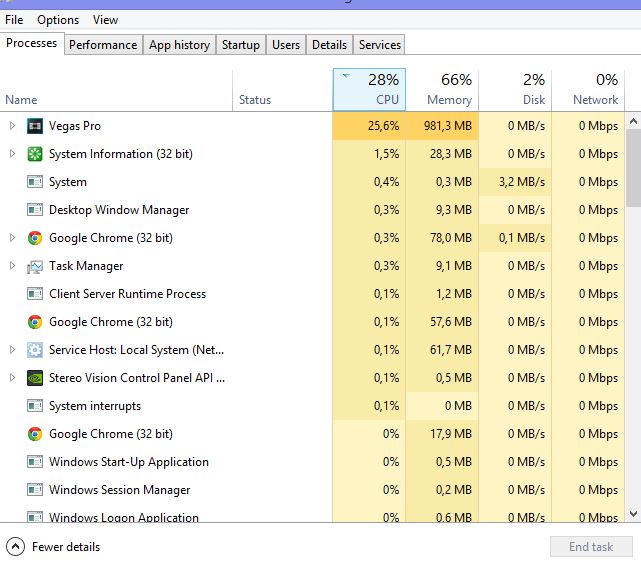
Task: Switch to the Services tab
Action: click(x=379, y=45)
